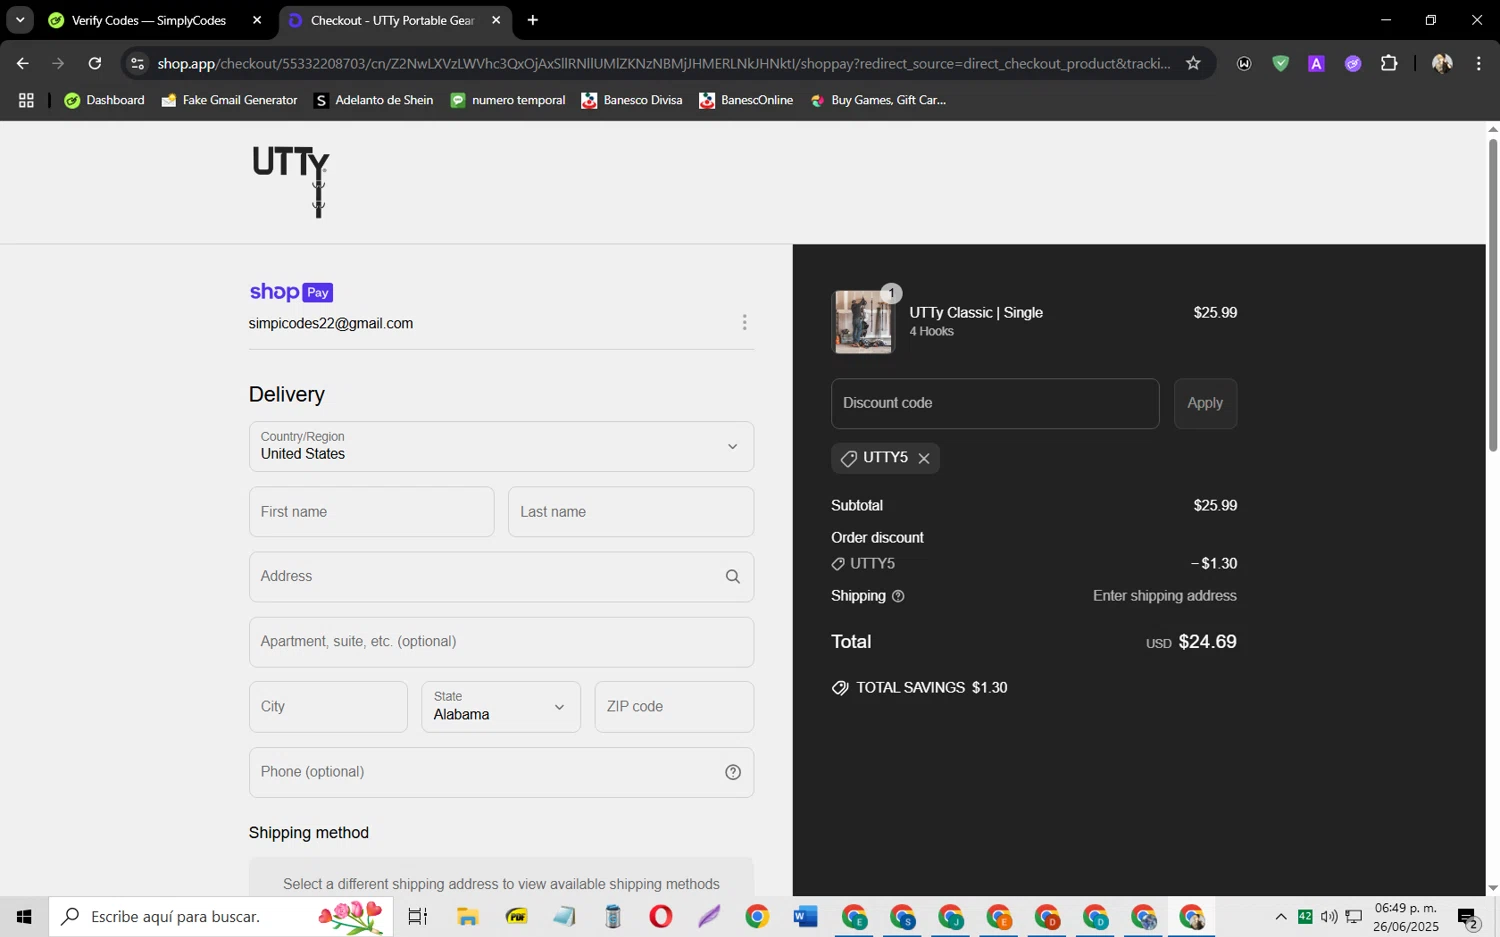Open the Banesco Divisa bookmark
The width and height of the screenshot is (1500, 937).
(x=632, y=100)
